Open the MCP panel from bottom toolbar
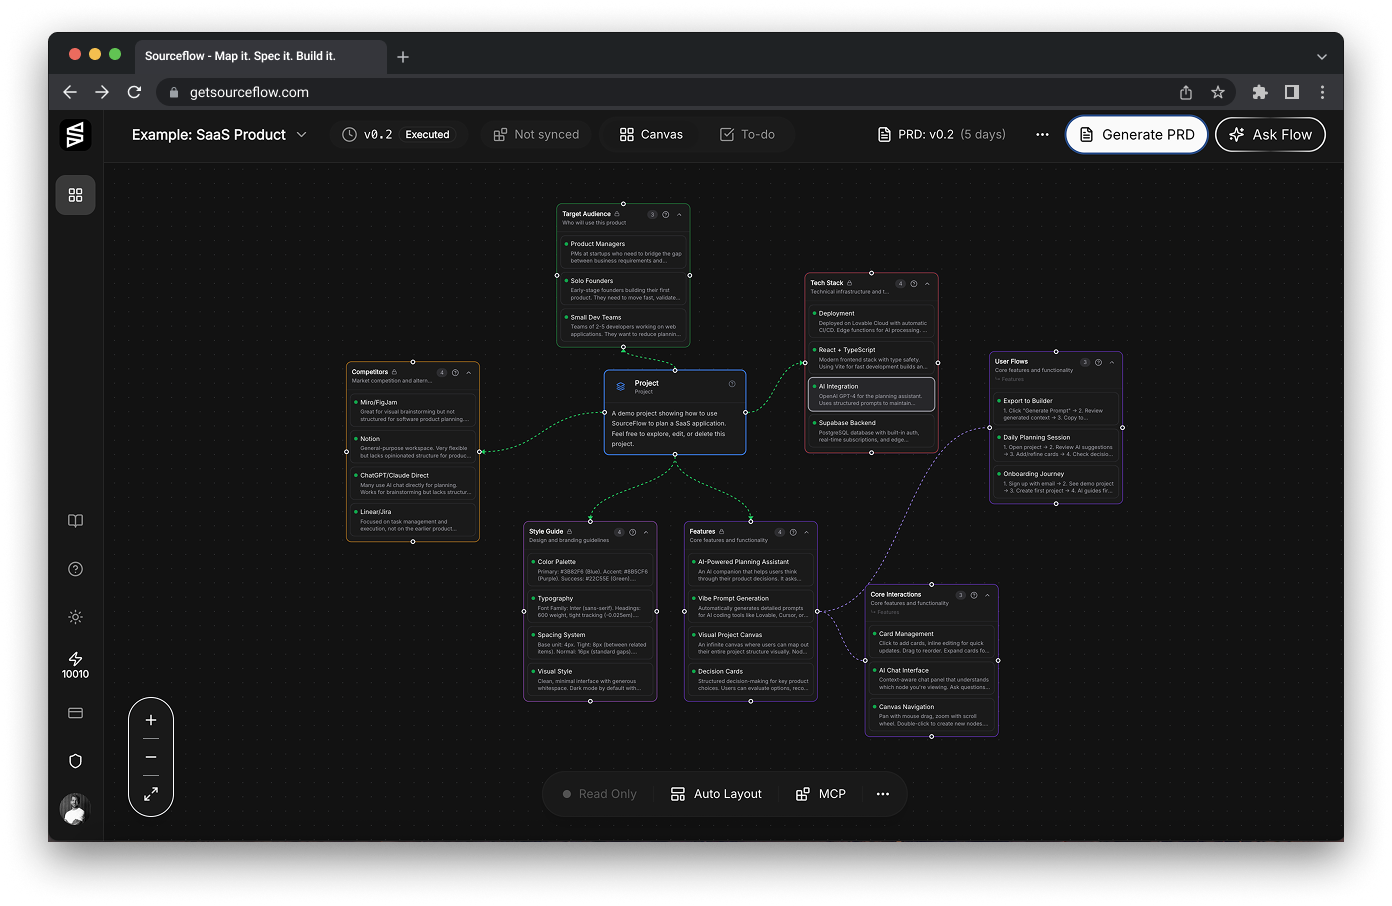Viewport: 1392px width, 906px height. [x=821, y=794]
